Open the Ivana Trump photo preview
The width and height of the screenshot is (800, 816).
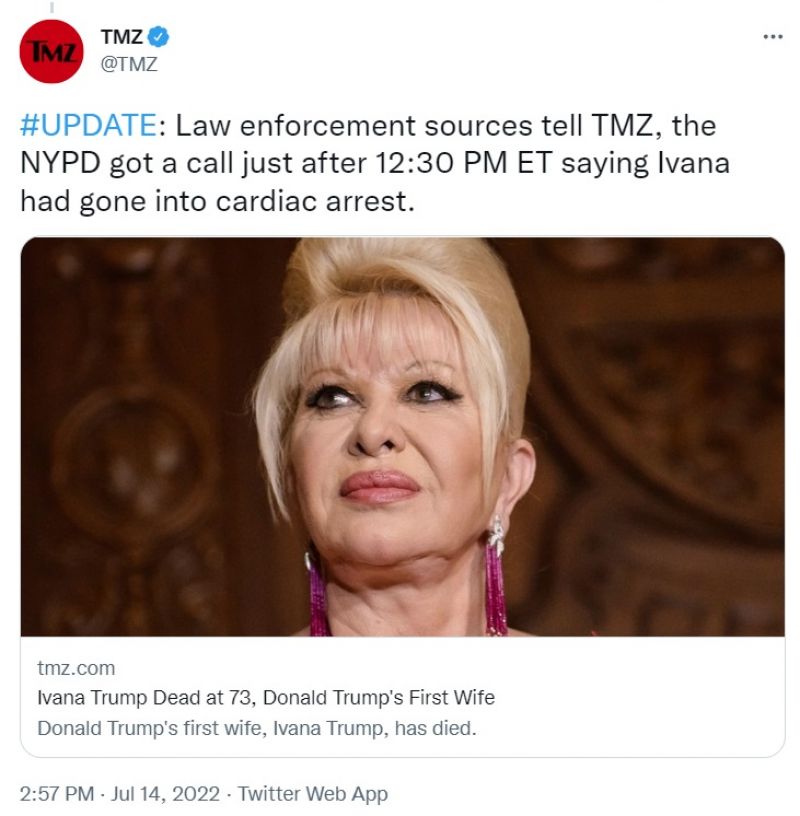coord(402,437)
